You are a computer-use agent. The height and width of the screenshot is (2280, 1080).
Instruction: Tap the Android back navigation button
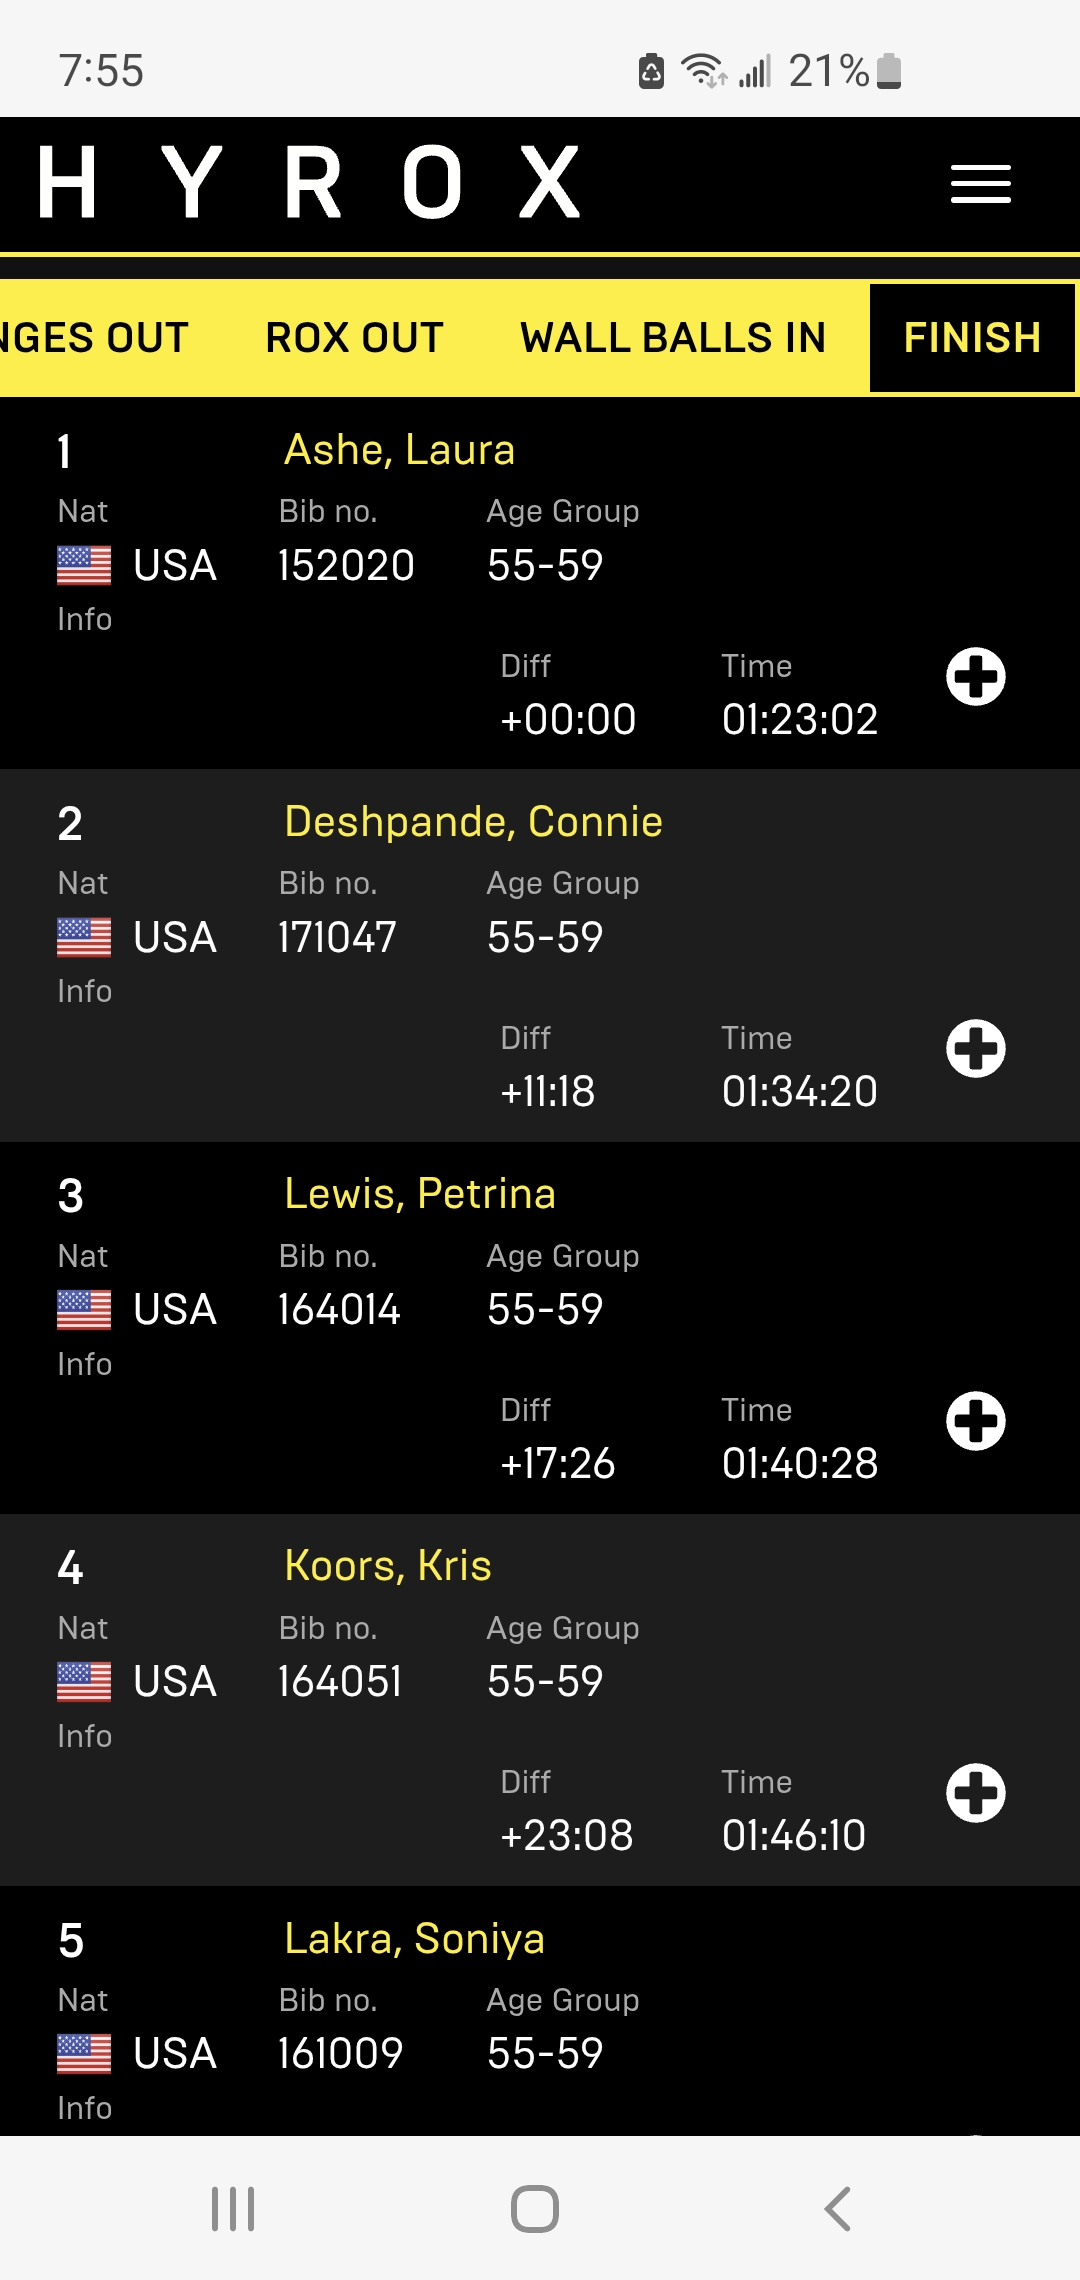(x=838, y=2209)
